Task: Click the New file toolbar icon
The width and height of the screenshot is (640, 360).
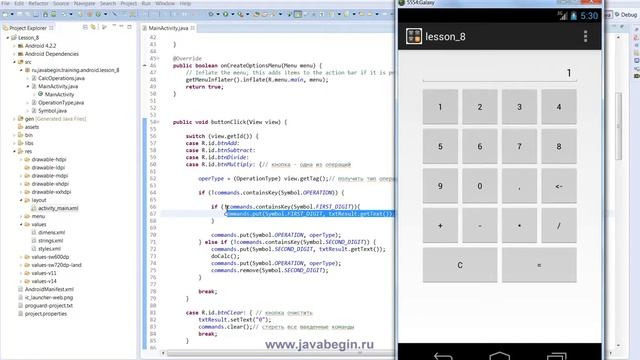Action: click(5, 14)
